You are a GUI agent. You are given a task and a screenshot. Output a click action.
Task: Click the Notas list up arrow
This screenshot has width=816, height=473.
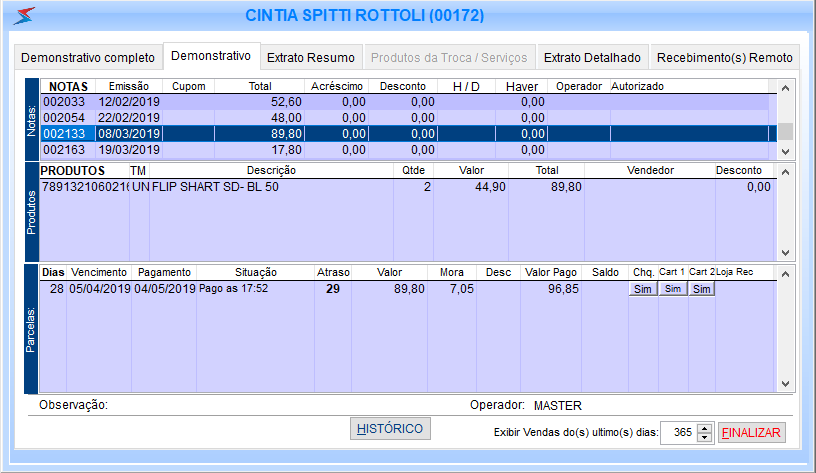(x=785, y=88)
